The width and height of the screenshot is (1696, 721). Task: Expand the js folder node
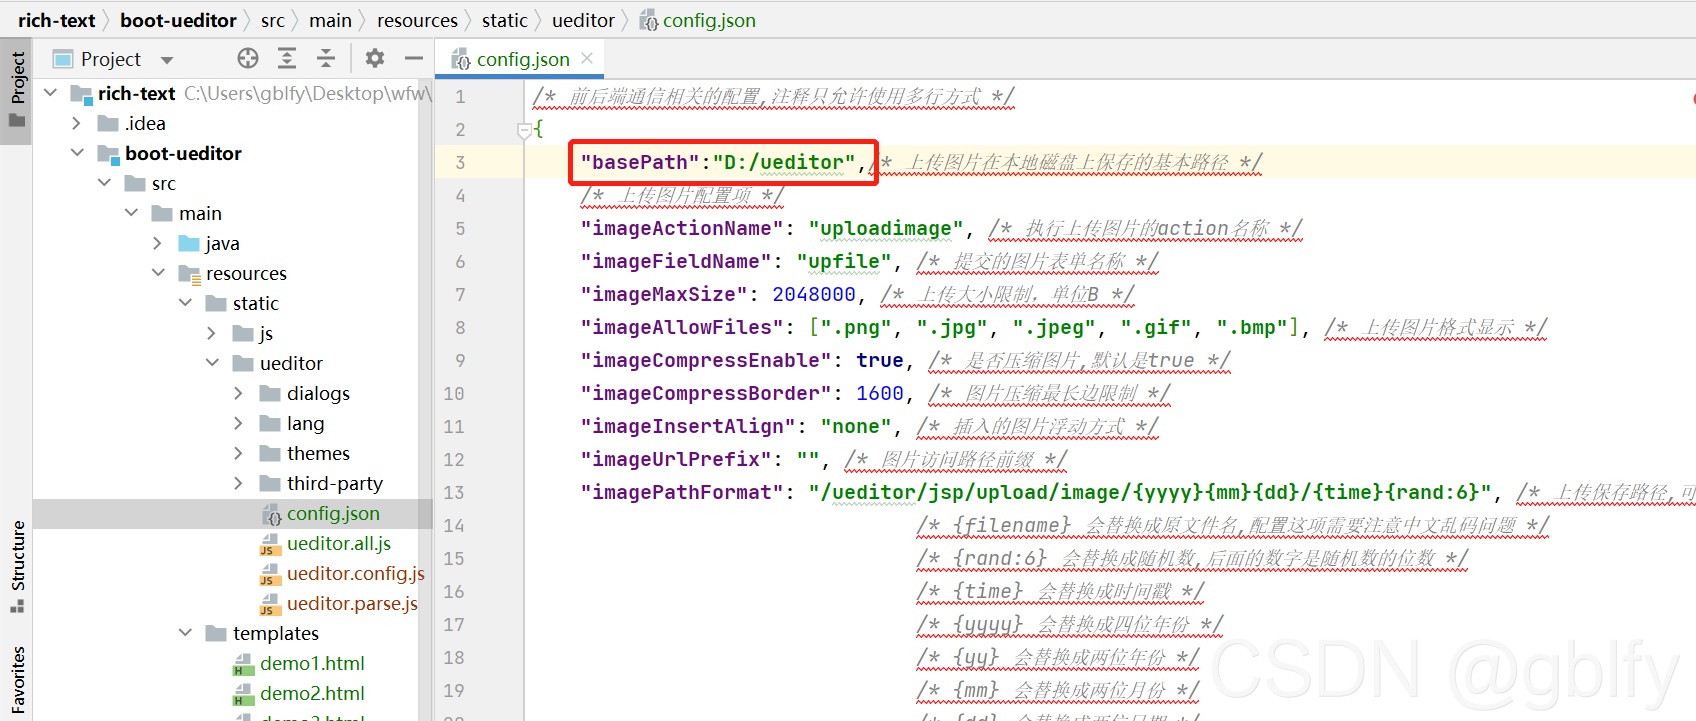212,333
